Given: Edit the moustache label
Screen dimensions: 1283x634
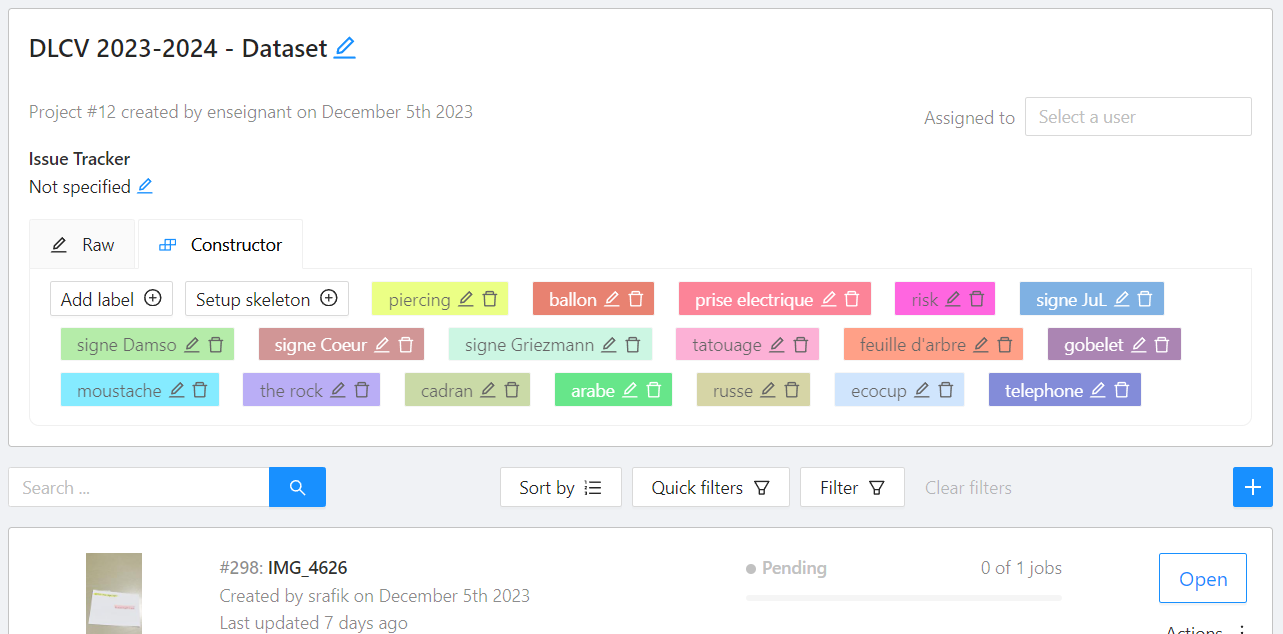Looking at the screenshot, I should click(x=177, y=390).
